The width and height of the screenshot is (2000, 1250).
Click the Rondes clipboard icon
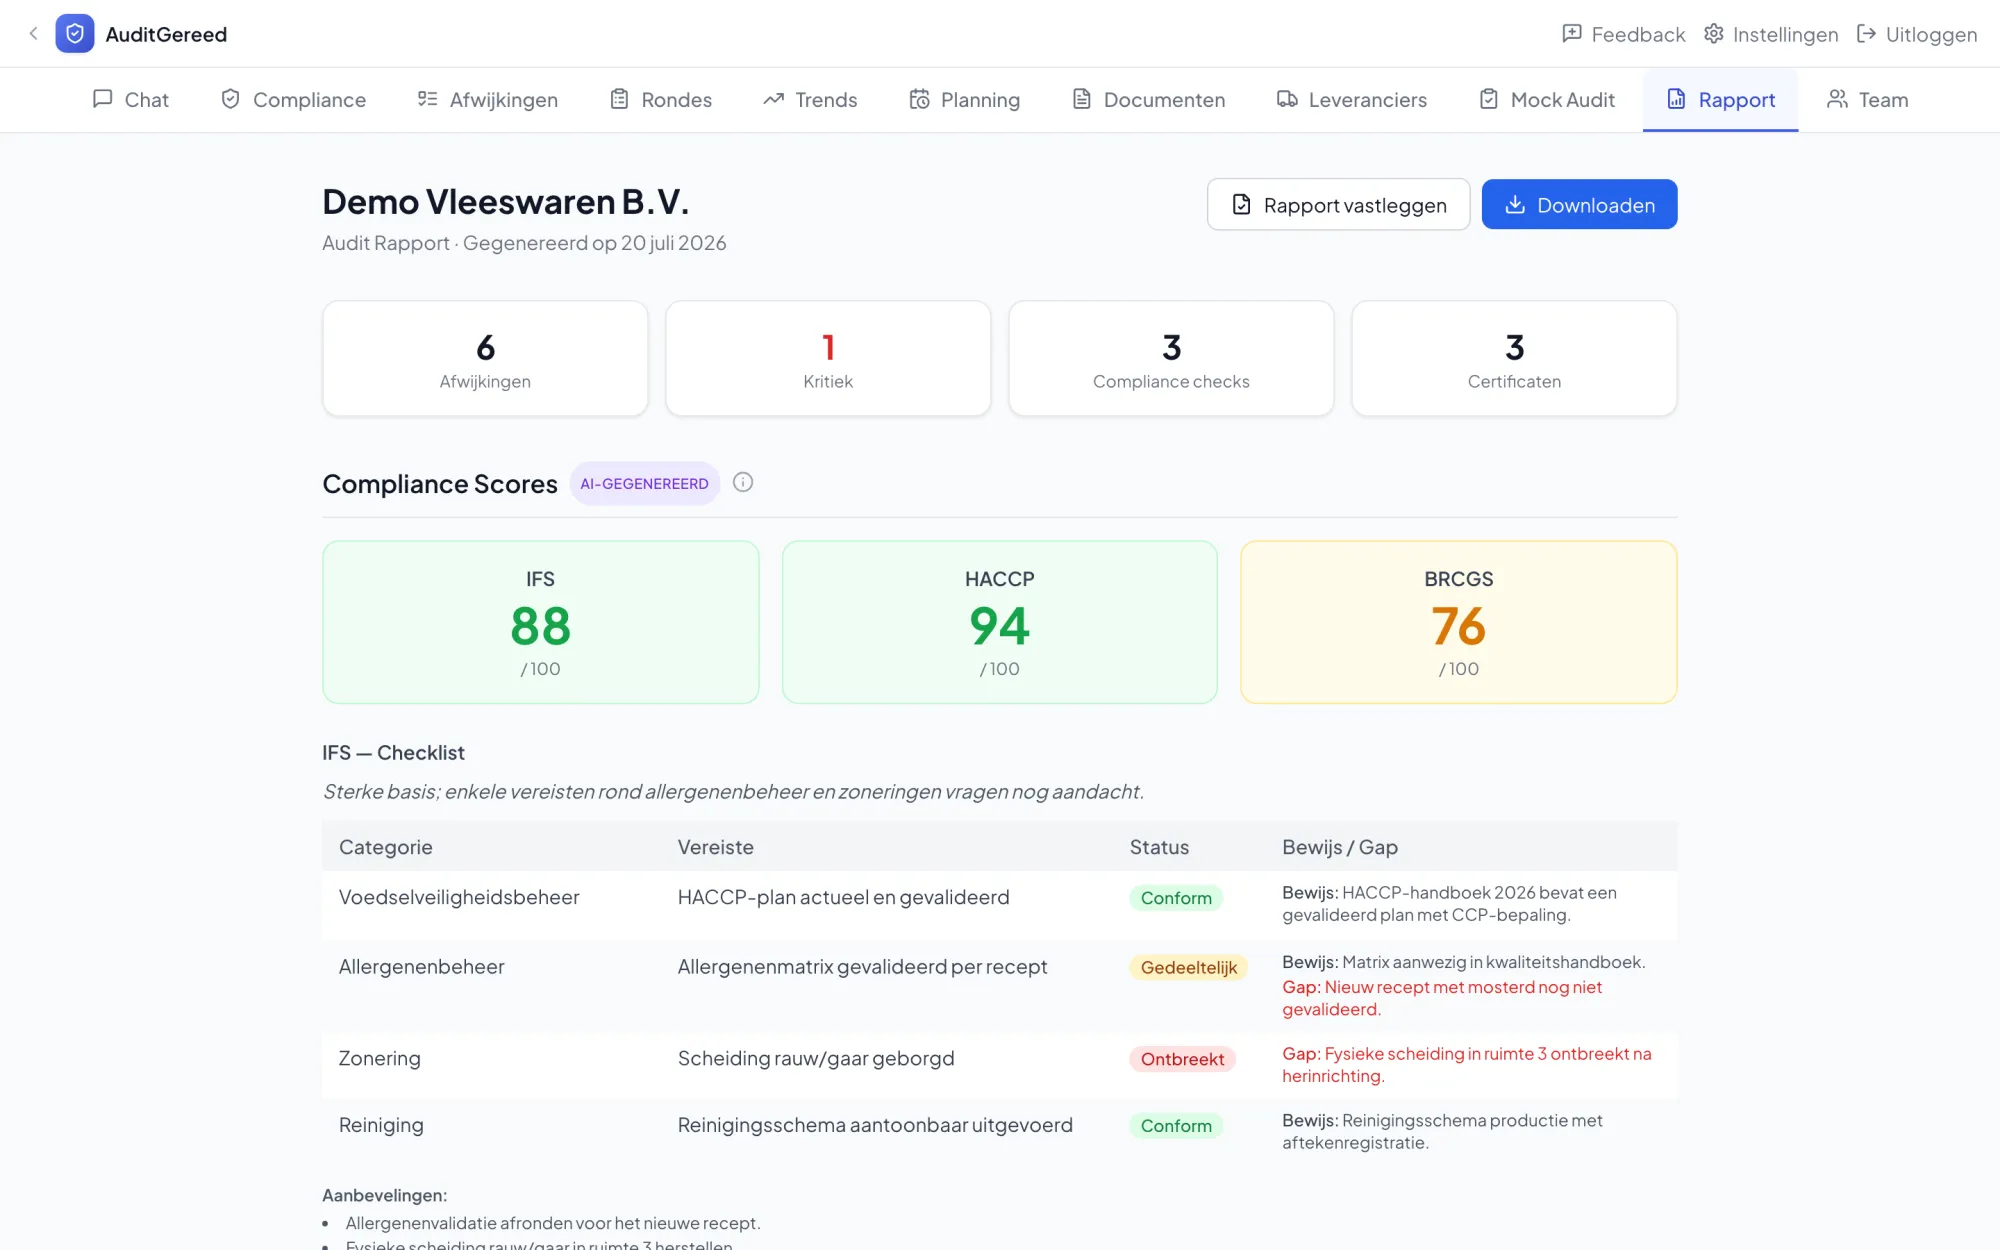pyautogui.click(x=619, y=99)
